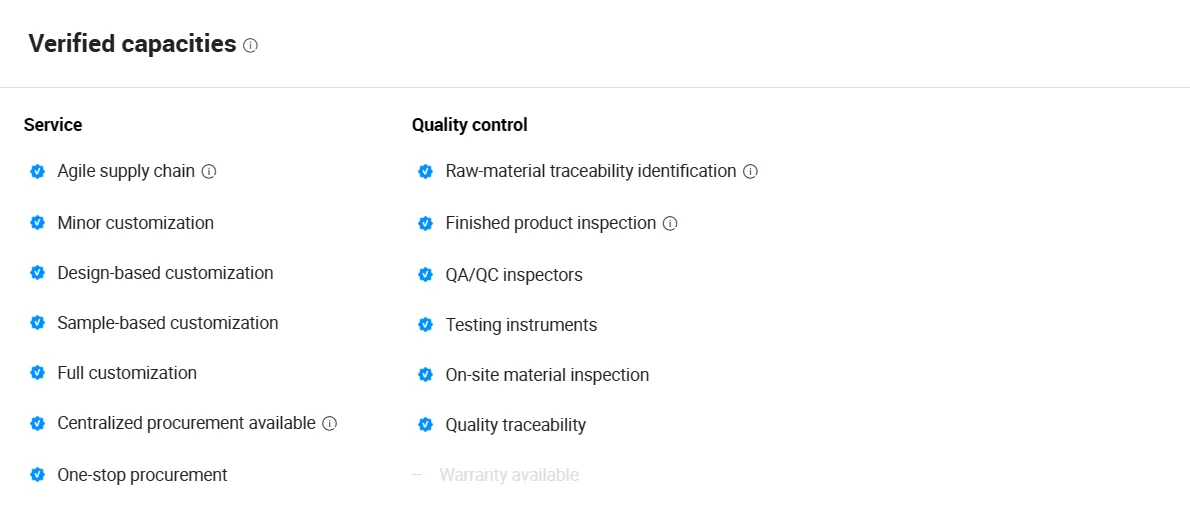This screenshot has width=1190, height=510.
Task: Click verified badge next to Minor customization
Action: click(37, 222)
